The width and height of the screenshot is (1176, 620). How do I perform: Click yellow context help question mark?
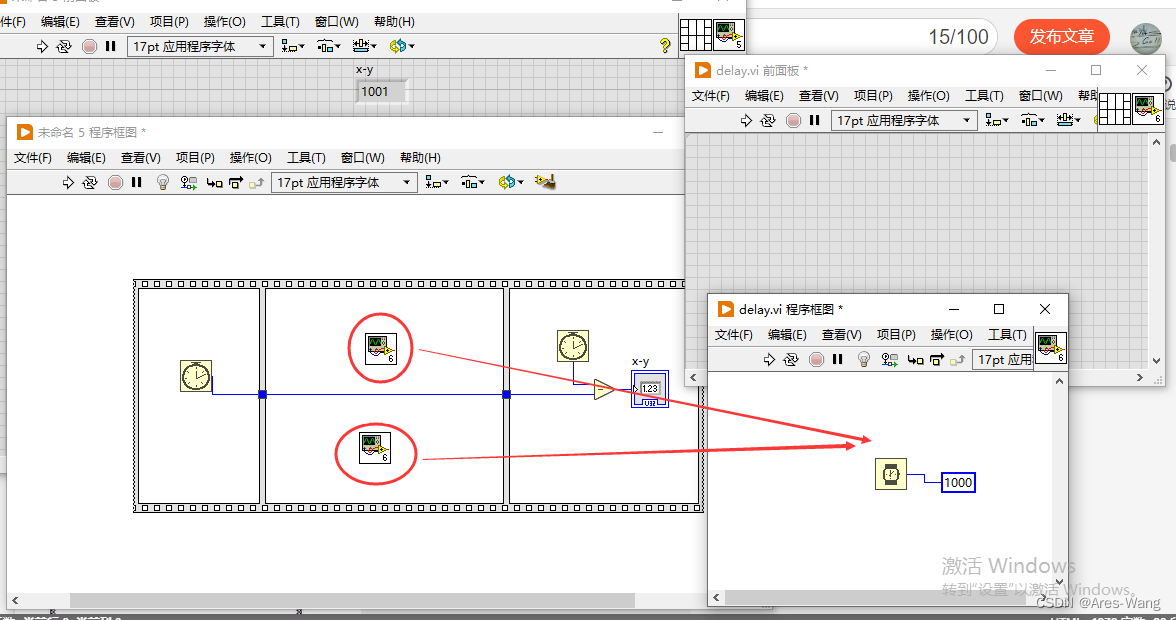[x=664, y=46]
